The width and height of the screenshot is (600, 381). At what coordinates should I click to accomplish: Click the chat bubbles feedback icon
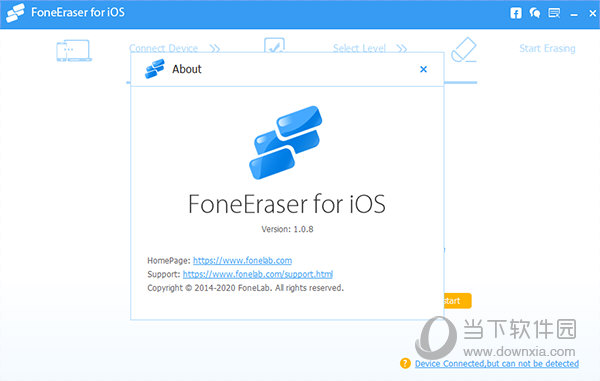pos(535,13)
